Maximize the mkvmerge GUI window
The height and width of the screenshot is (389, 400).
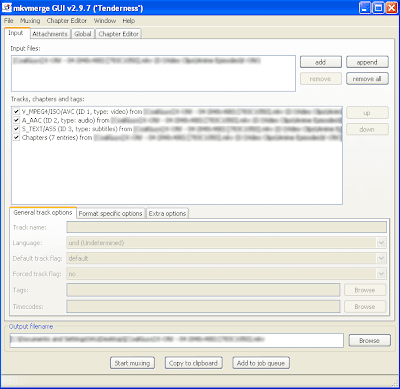click(x=378, y=8)
